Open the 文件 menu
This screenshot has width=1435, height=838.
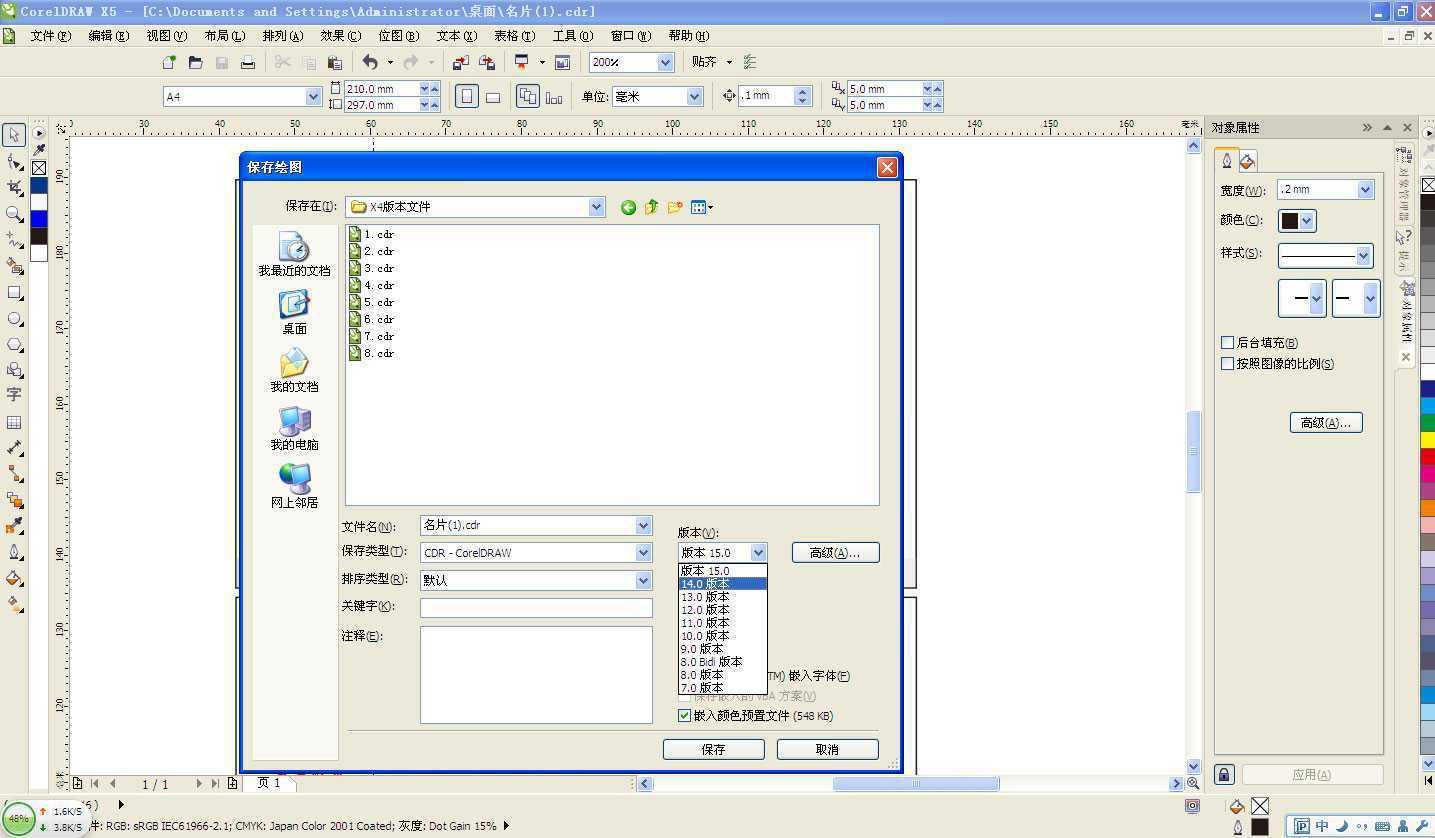[50, 36]
